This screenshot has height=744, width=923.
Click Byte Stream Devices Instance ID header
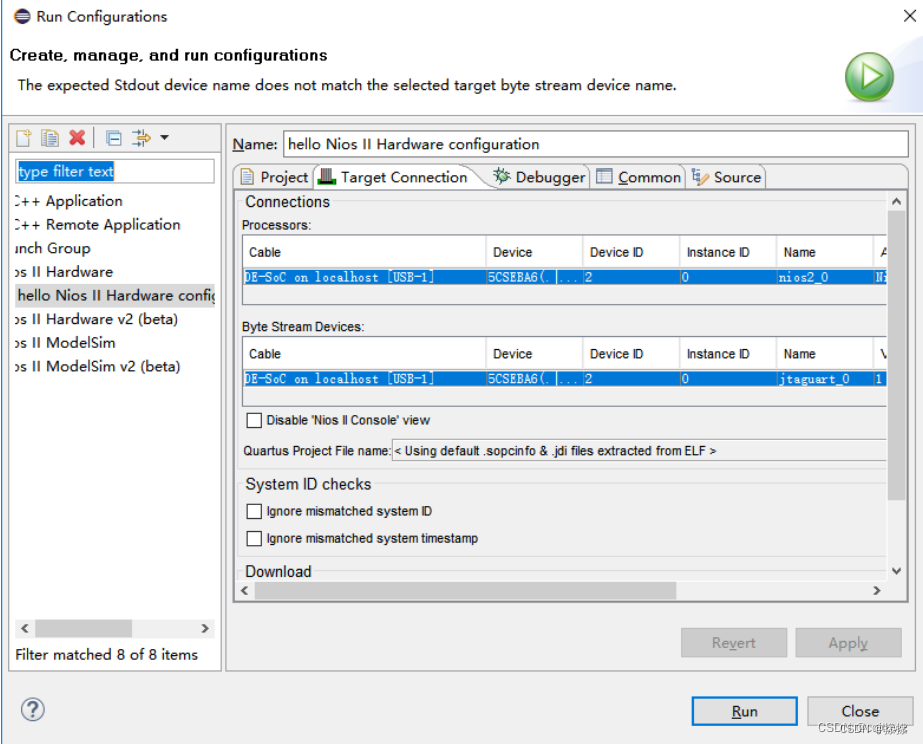728,354
